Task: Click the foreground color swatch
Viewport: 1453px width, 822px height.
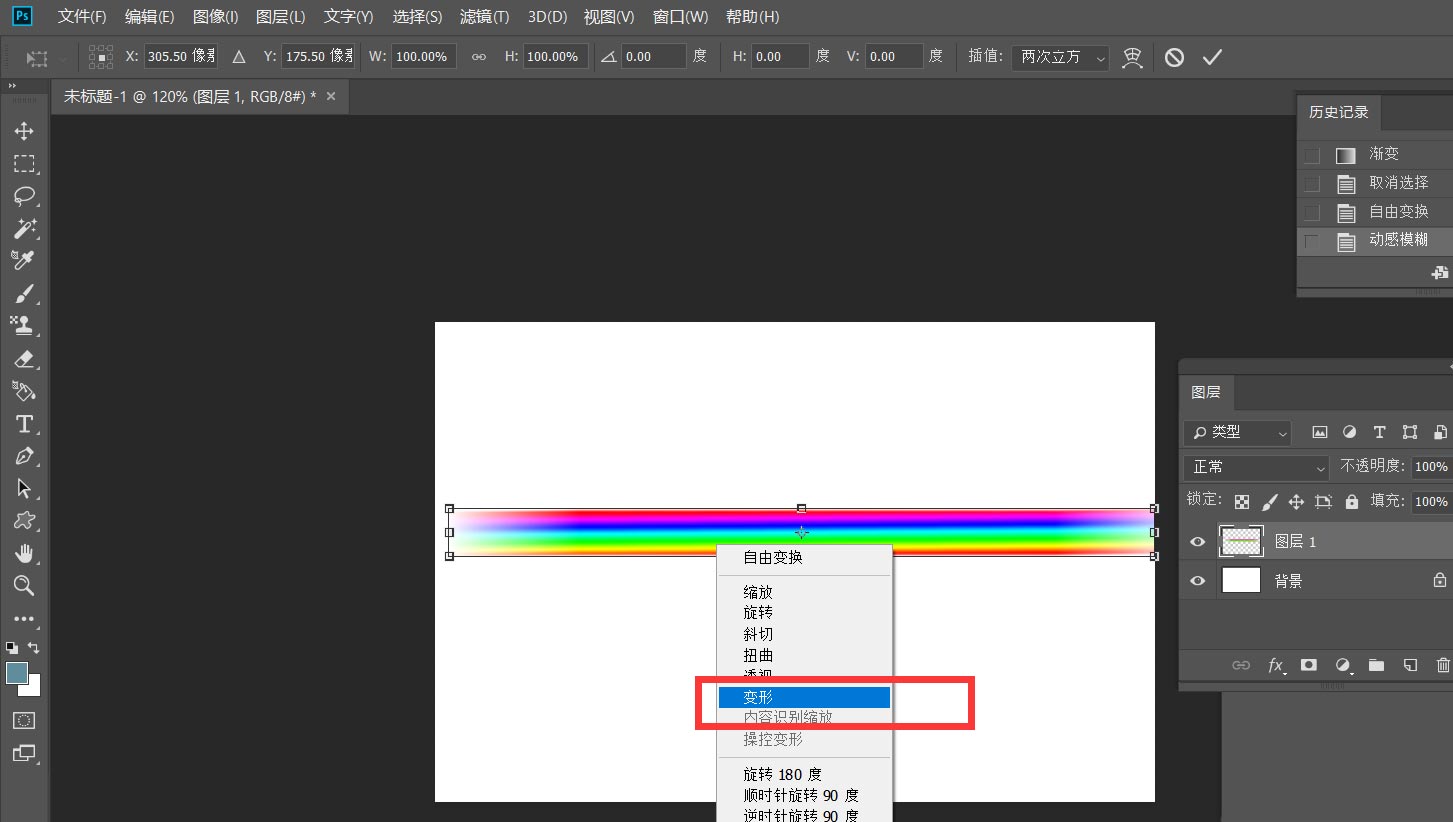Action: click(x=17, y=673)
